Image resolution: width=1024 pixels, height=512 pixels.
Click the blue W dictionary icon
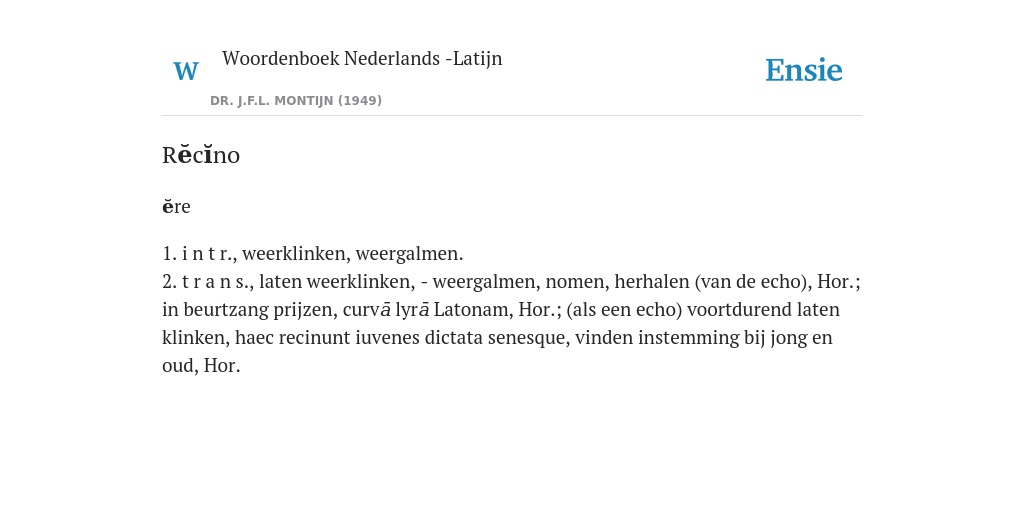pos(185,71)
